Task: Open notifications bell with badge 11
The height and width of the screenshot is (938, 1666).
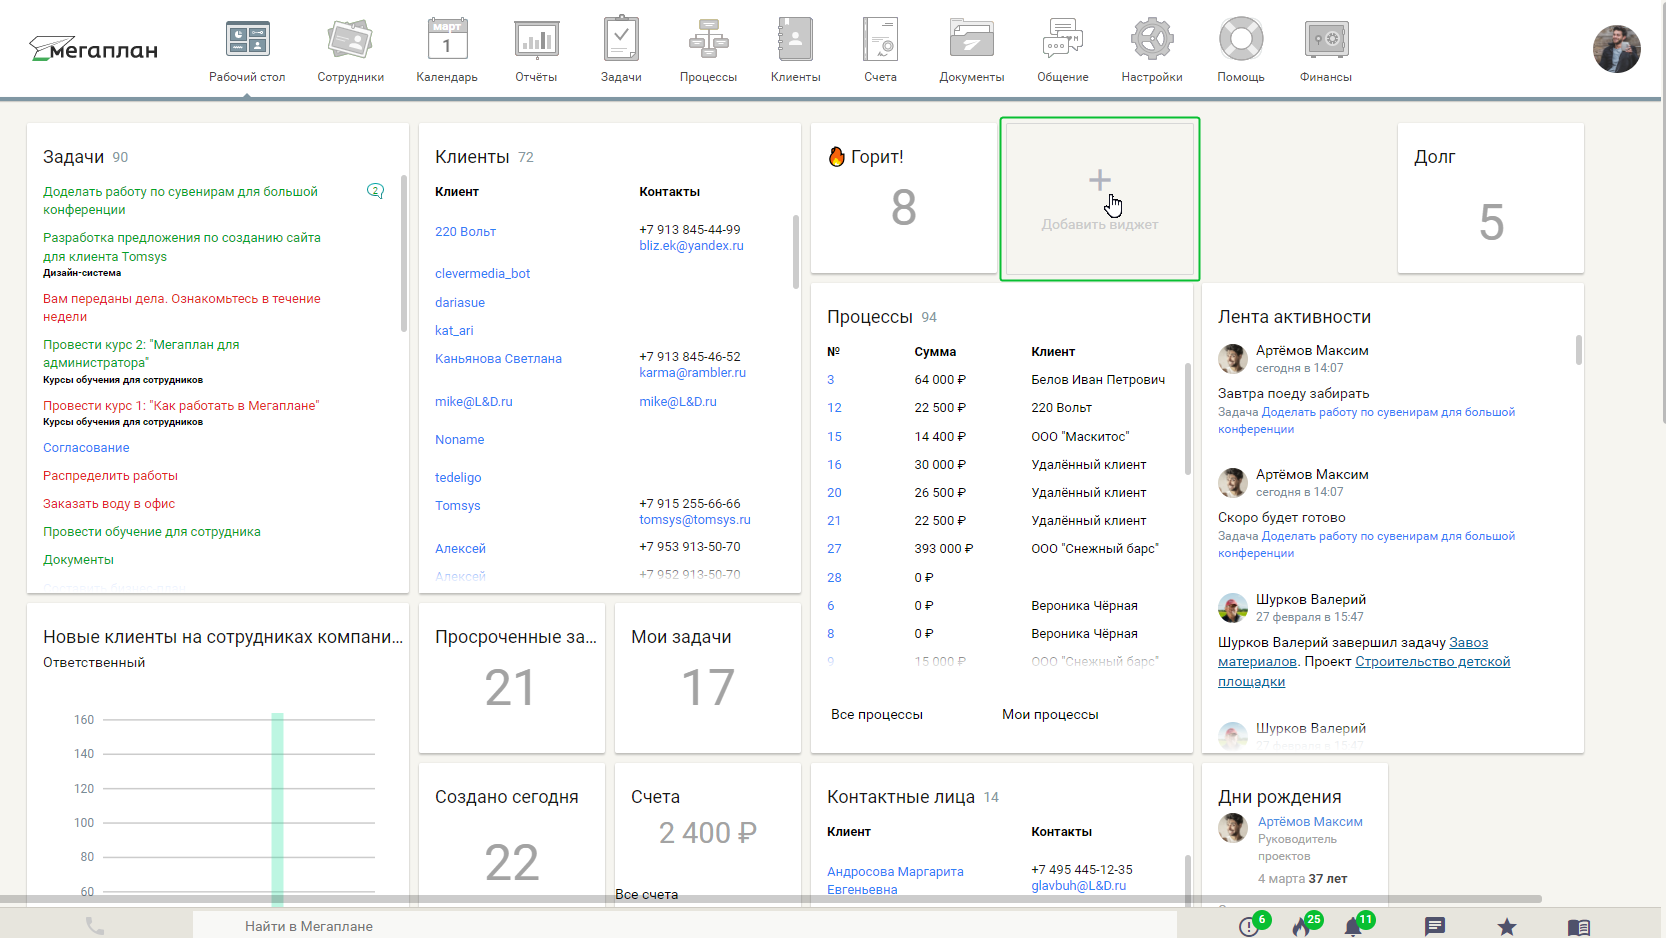Action: coord(1353,927)
